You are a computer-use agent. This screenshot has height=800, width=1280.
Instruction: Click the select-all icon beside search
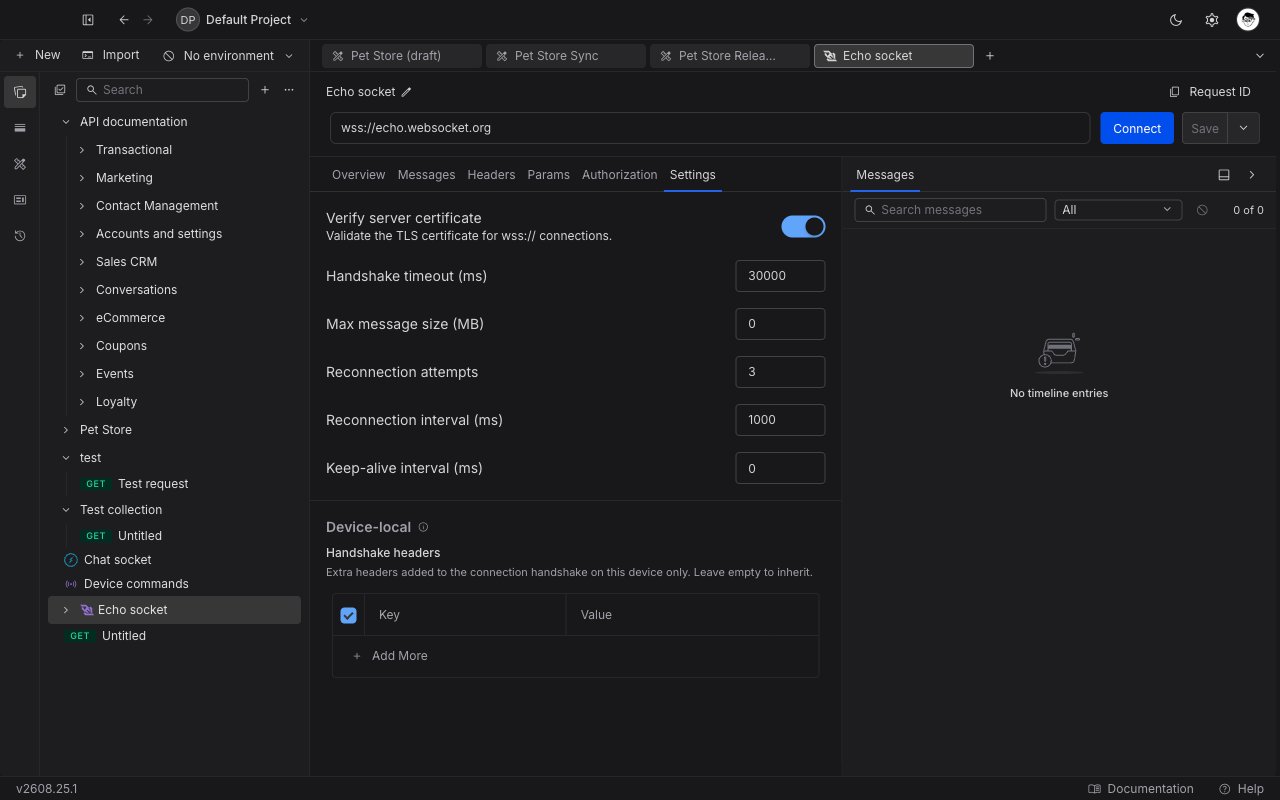point(60,90)
